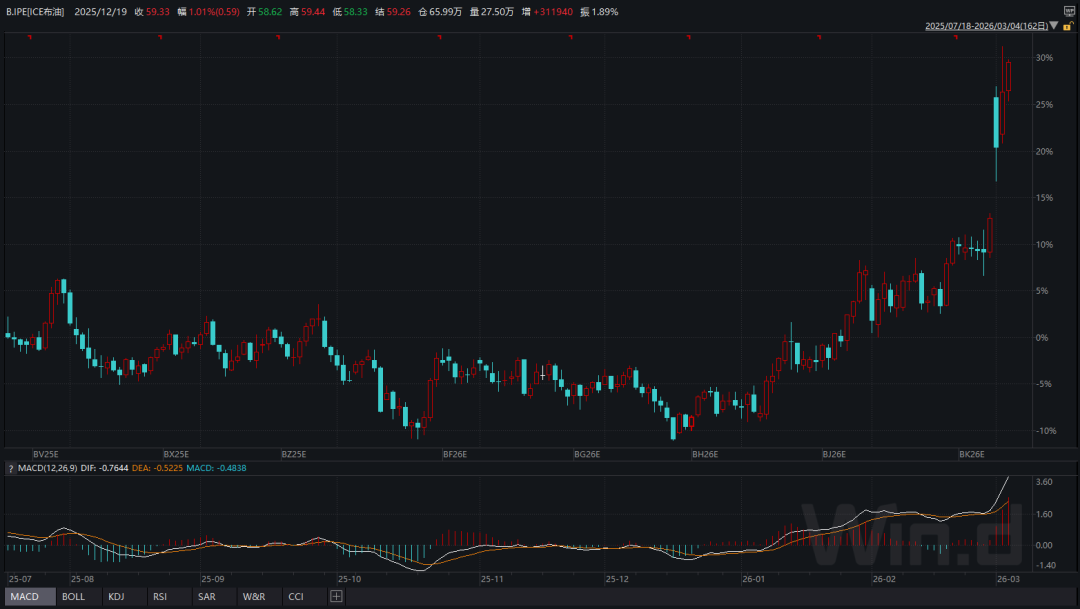Switch to the BOLL indicator tab

[73, 597]
